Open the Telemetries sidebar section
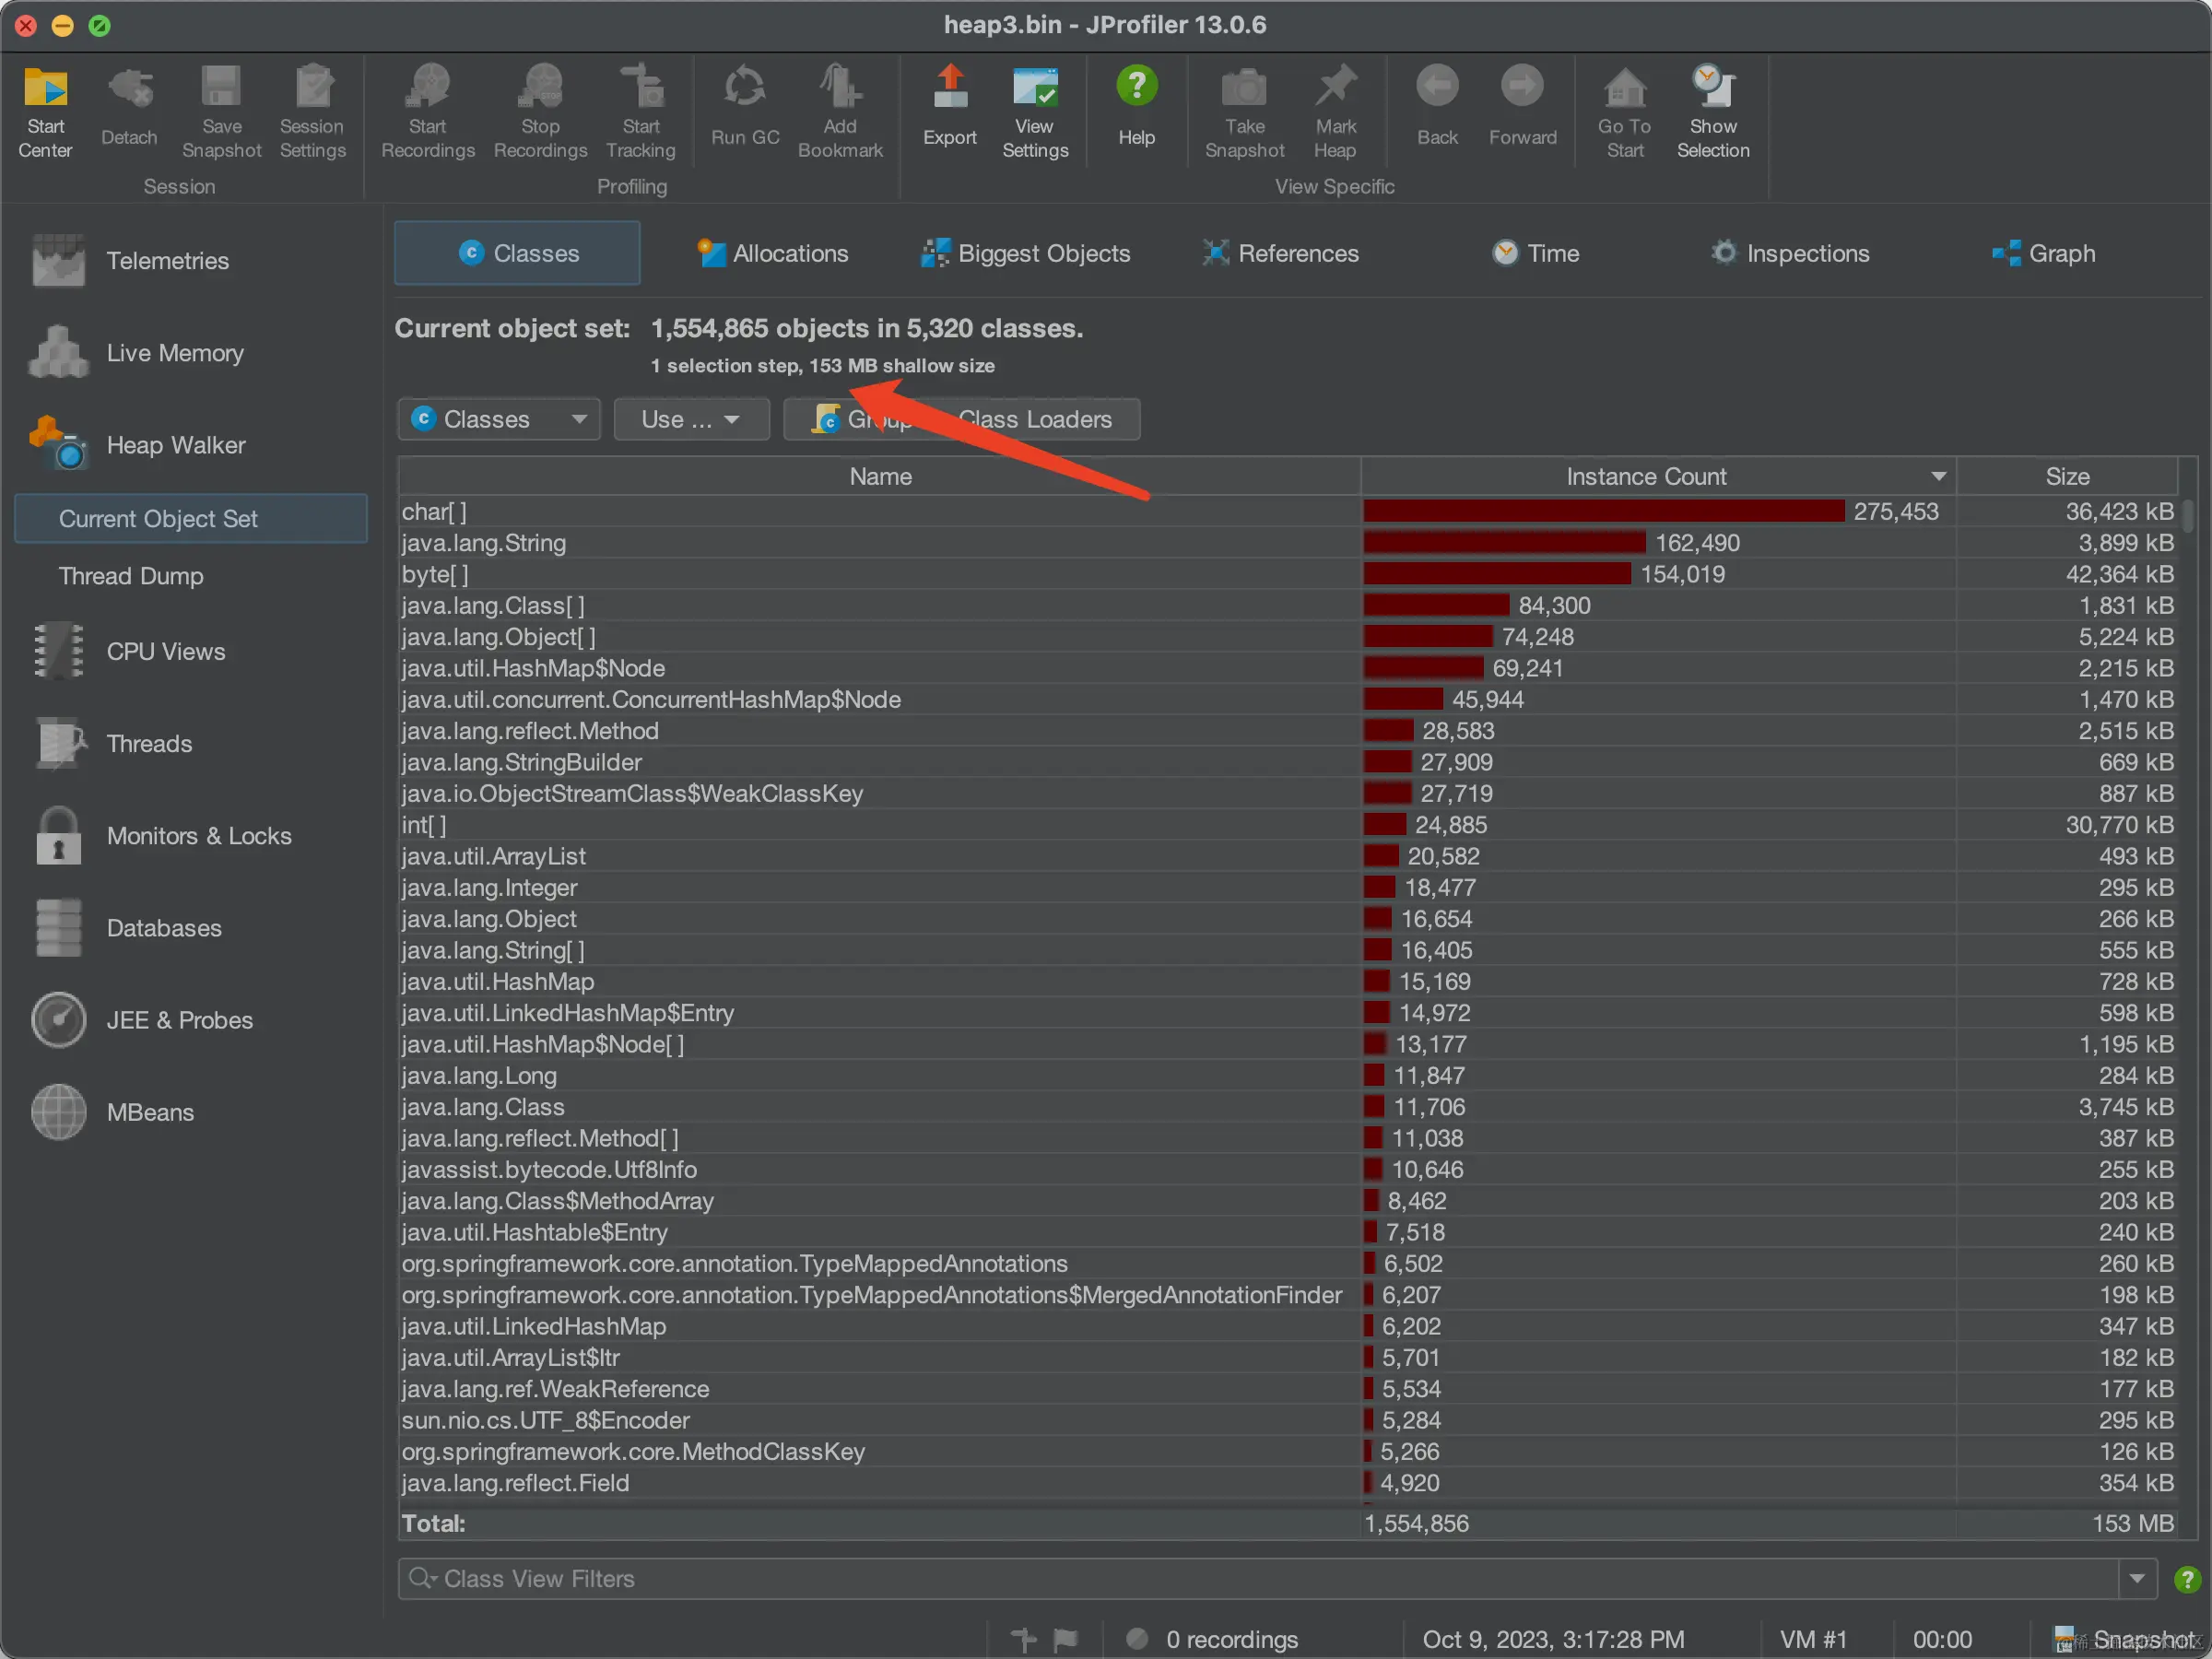Viewport: 2212px width, 1659px height. pyautogui.click(x=167, y=261)
